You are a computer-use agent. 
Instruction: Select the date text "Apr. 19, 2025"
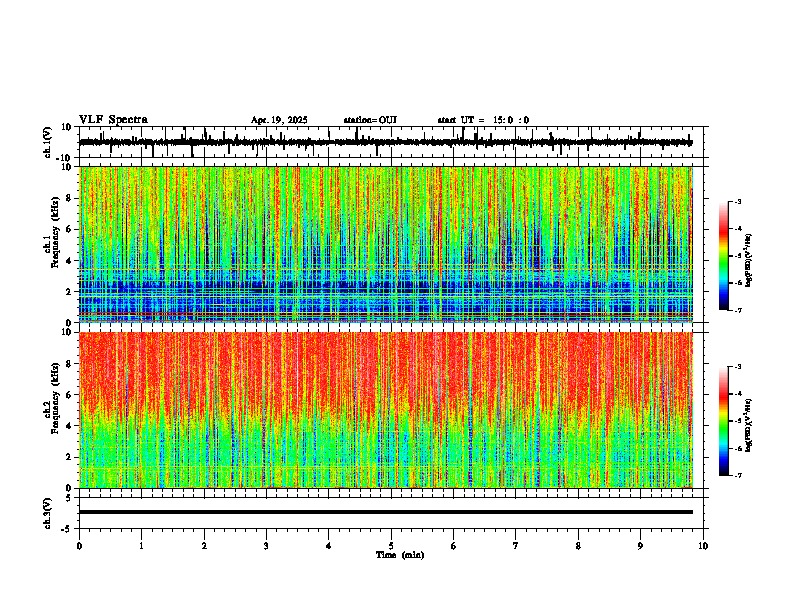(x=279, y=120)
